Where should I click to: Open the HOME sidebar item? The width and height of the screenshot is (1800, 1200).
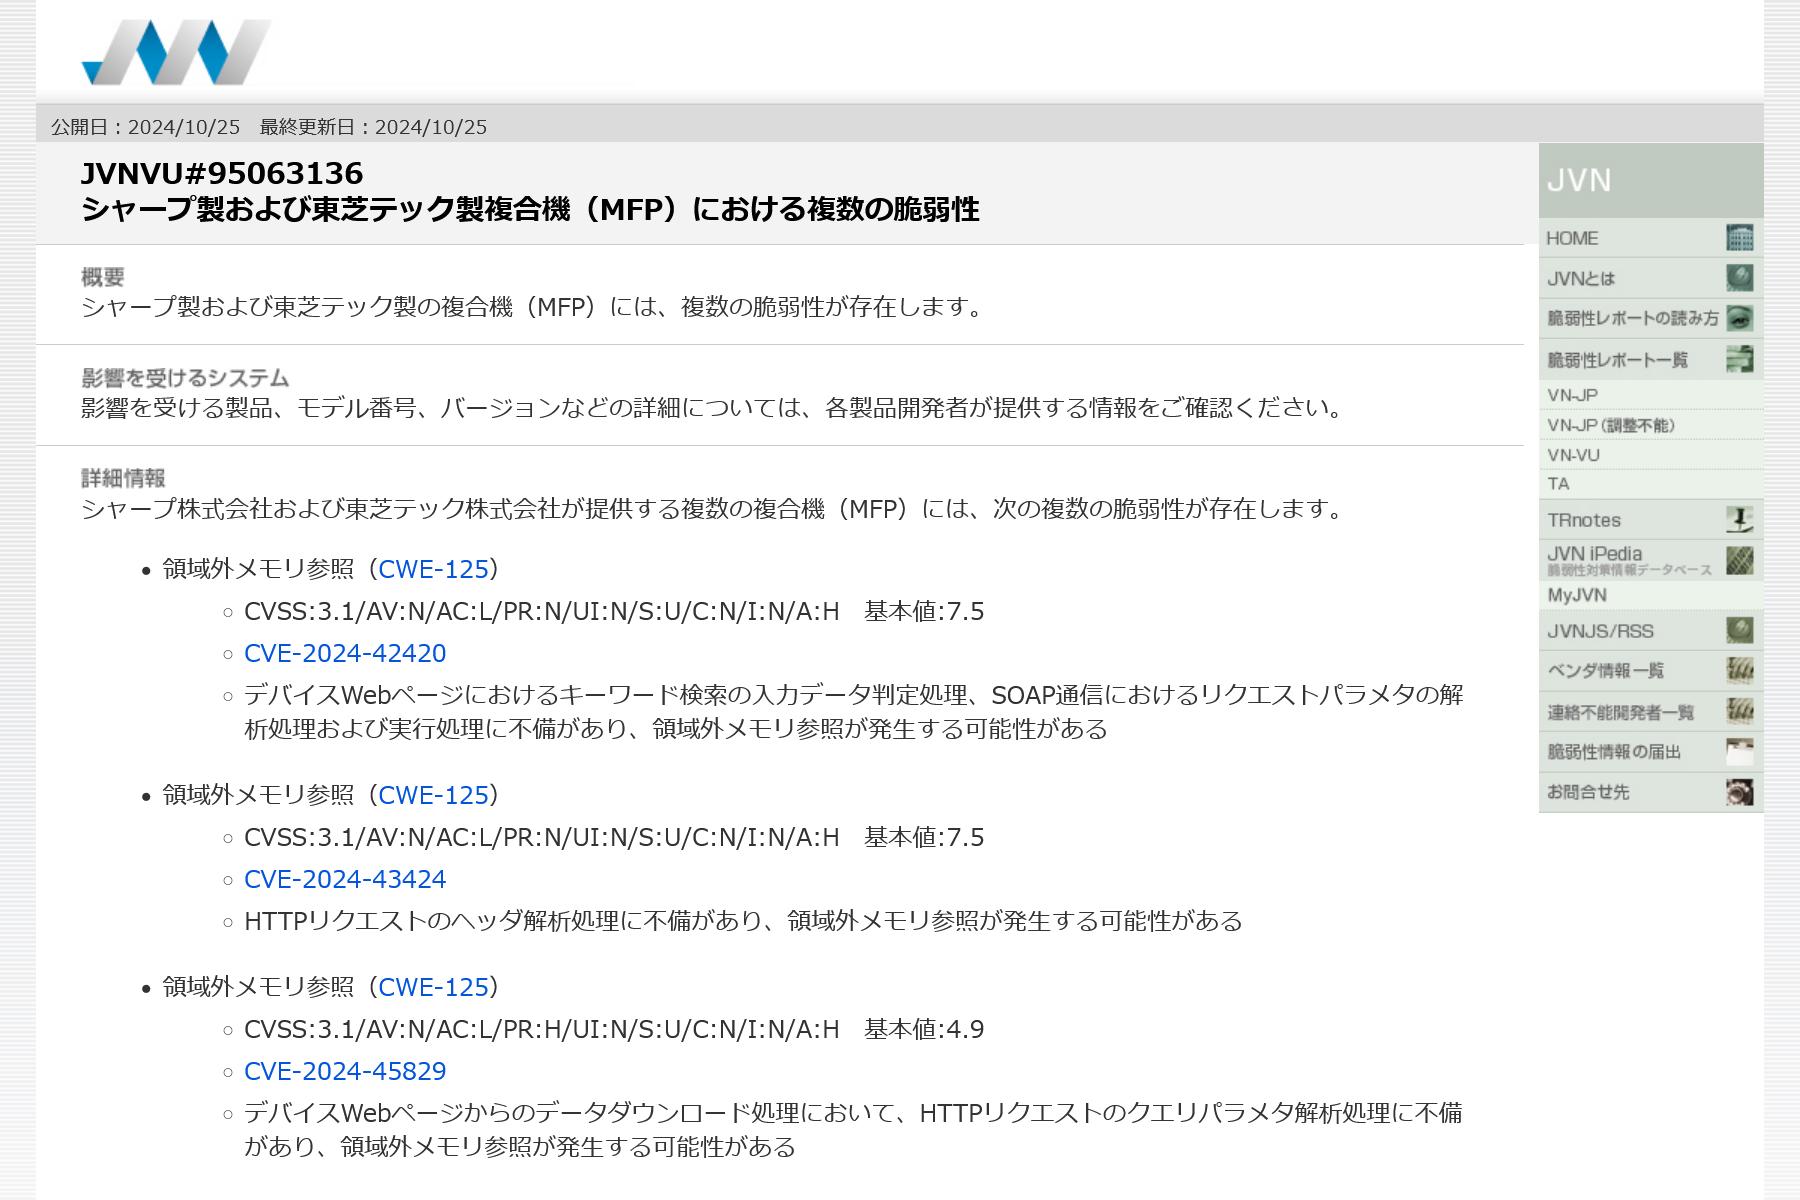[x=1651, y=238]
